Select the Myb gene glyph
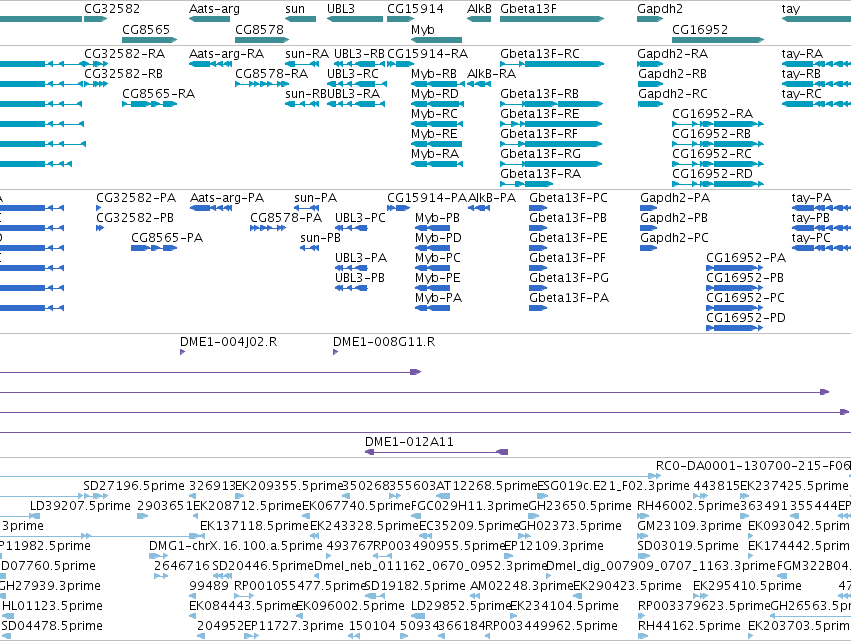Image resolution: width=851 pixels, height=641 pixels. coord(436,40)
